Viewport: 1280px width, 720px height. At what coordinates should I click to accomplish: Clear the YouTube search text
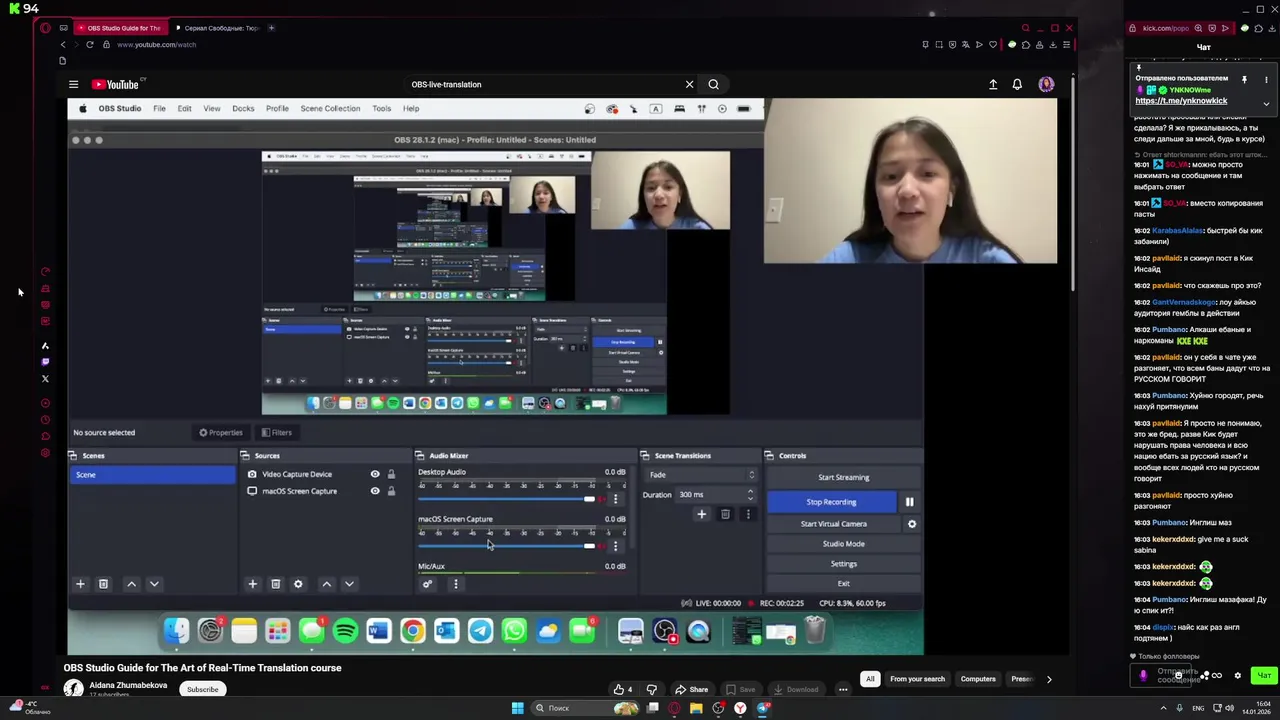[x=689, y=84]
